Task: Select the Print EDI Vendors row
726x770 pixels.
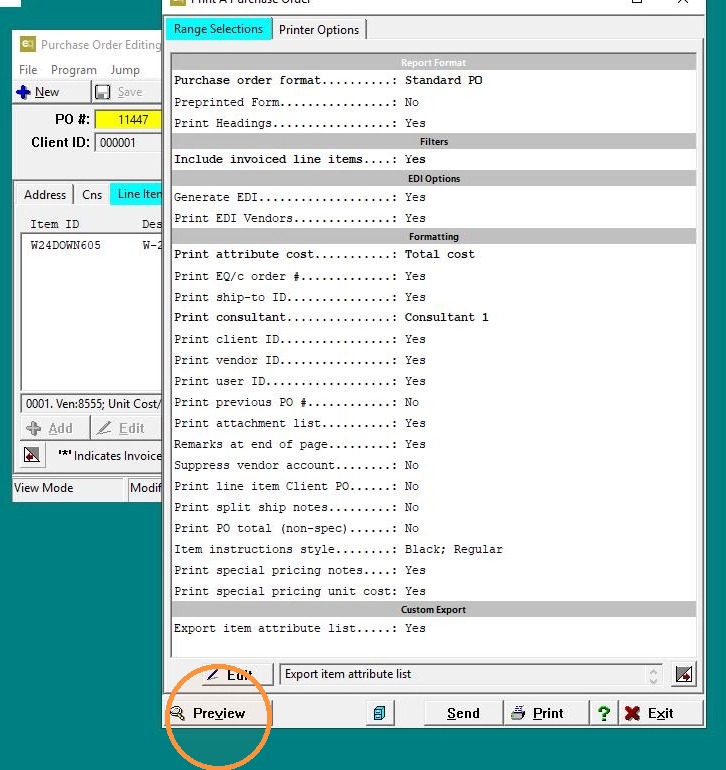Action: [433, 218]
